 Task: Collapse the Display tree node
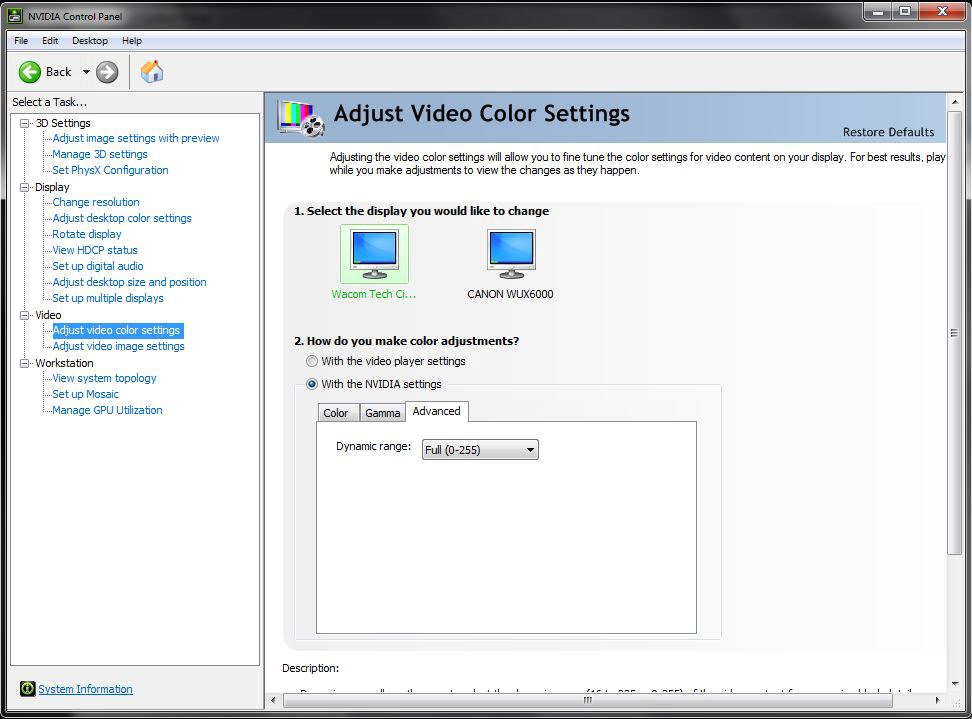pos(24,187)
